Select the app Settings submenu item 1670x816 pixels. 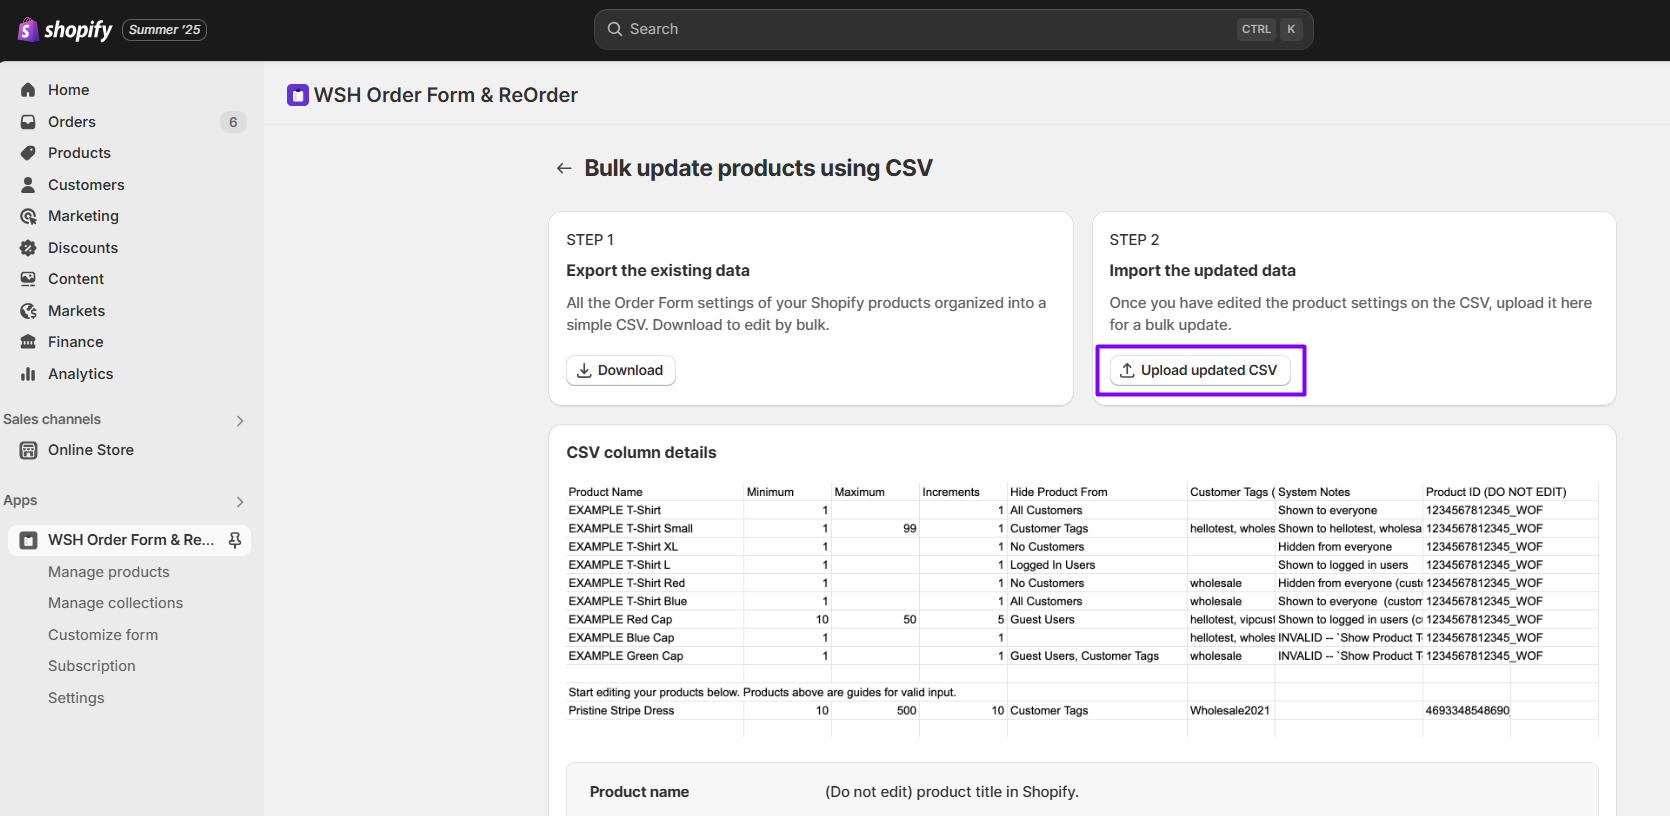click(76, 698)
